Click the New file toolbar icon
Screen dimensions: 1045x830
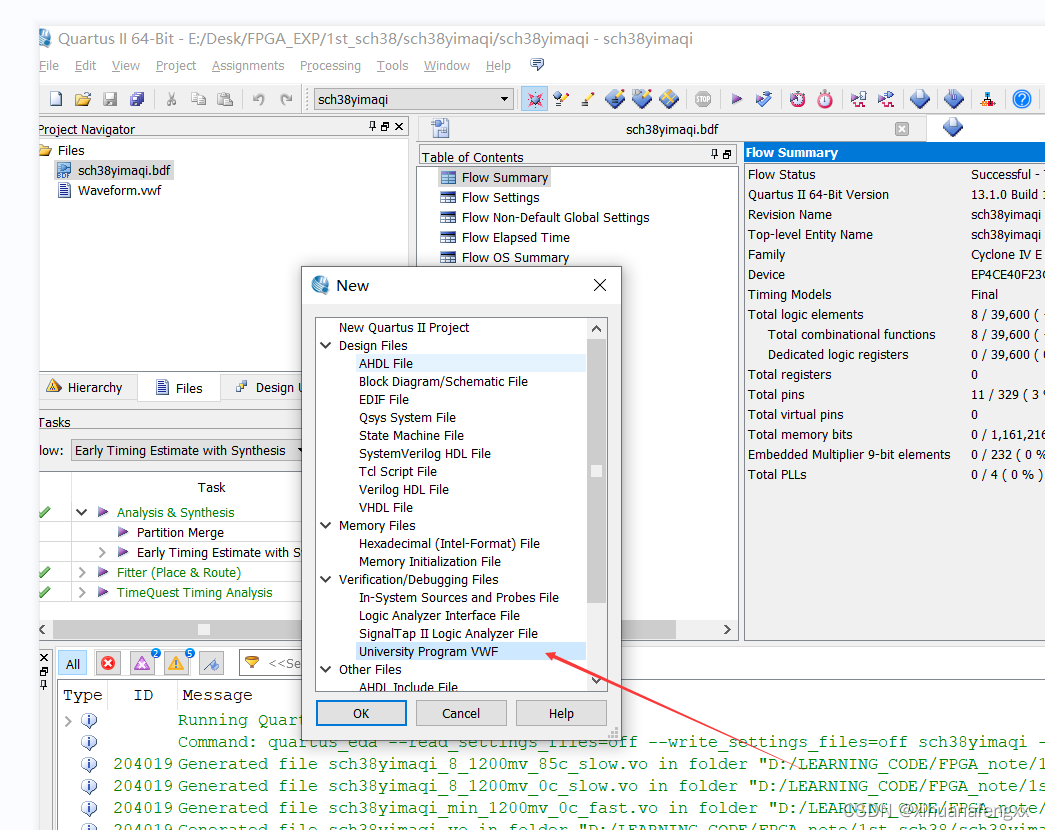[56, 99]
